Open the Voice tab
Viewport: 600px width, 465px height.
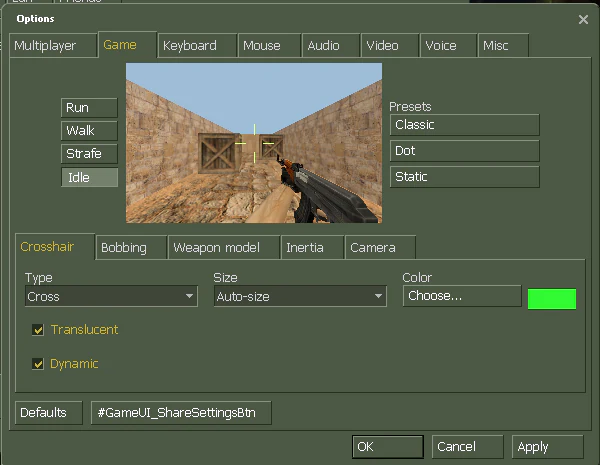pos(448,46)
